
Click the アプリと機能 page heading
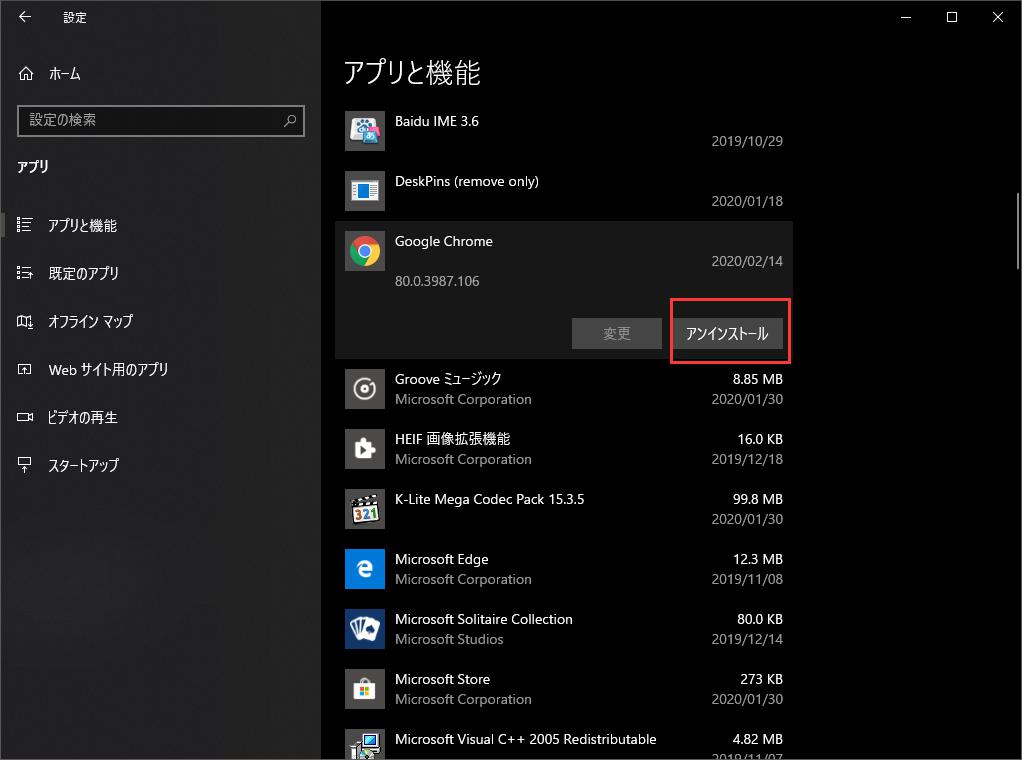point(412,72)
